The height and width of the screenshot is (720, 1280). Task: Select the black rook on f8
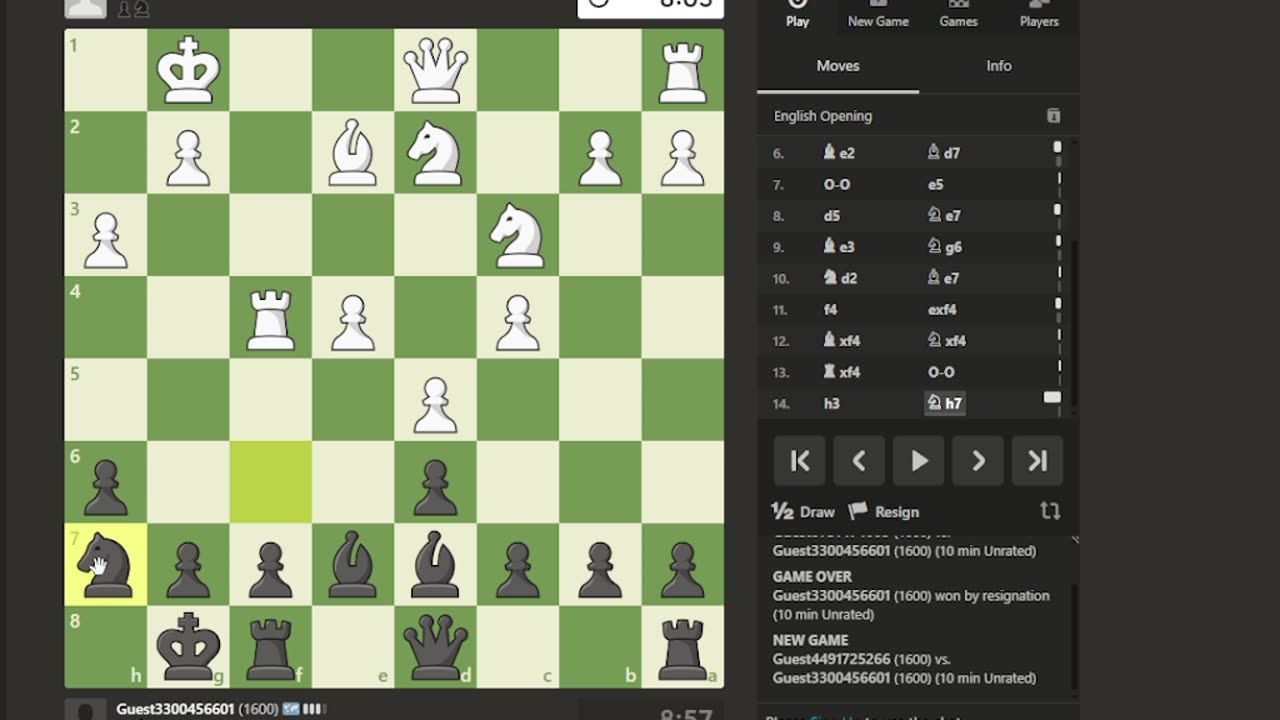270,647
